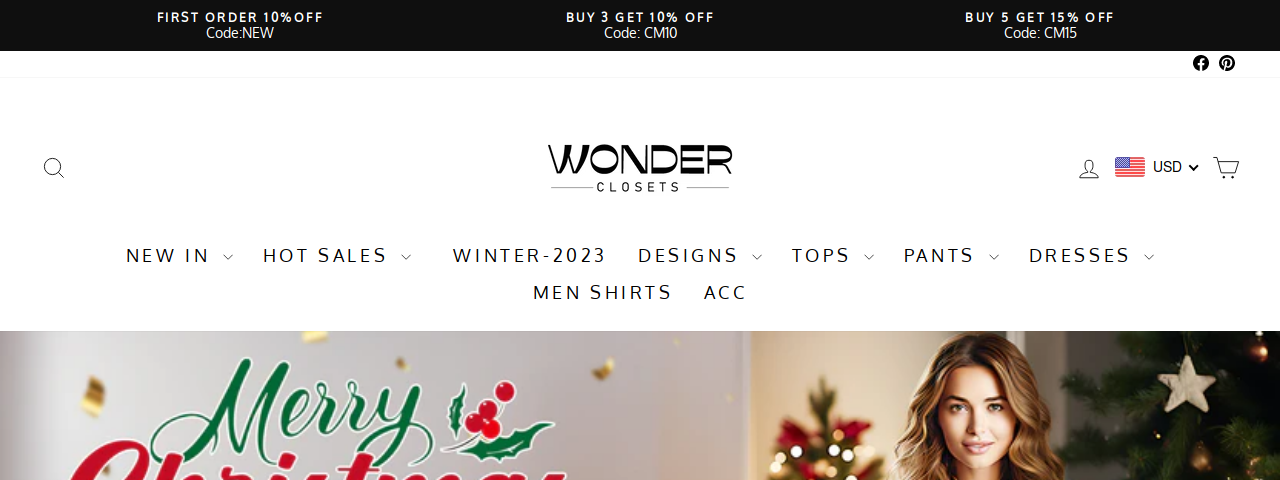This screenshot has height=480, width=1280.
Task: Click the First Order 10% OFF announcement
Action: pyautogui.click(x=240, y=25)
